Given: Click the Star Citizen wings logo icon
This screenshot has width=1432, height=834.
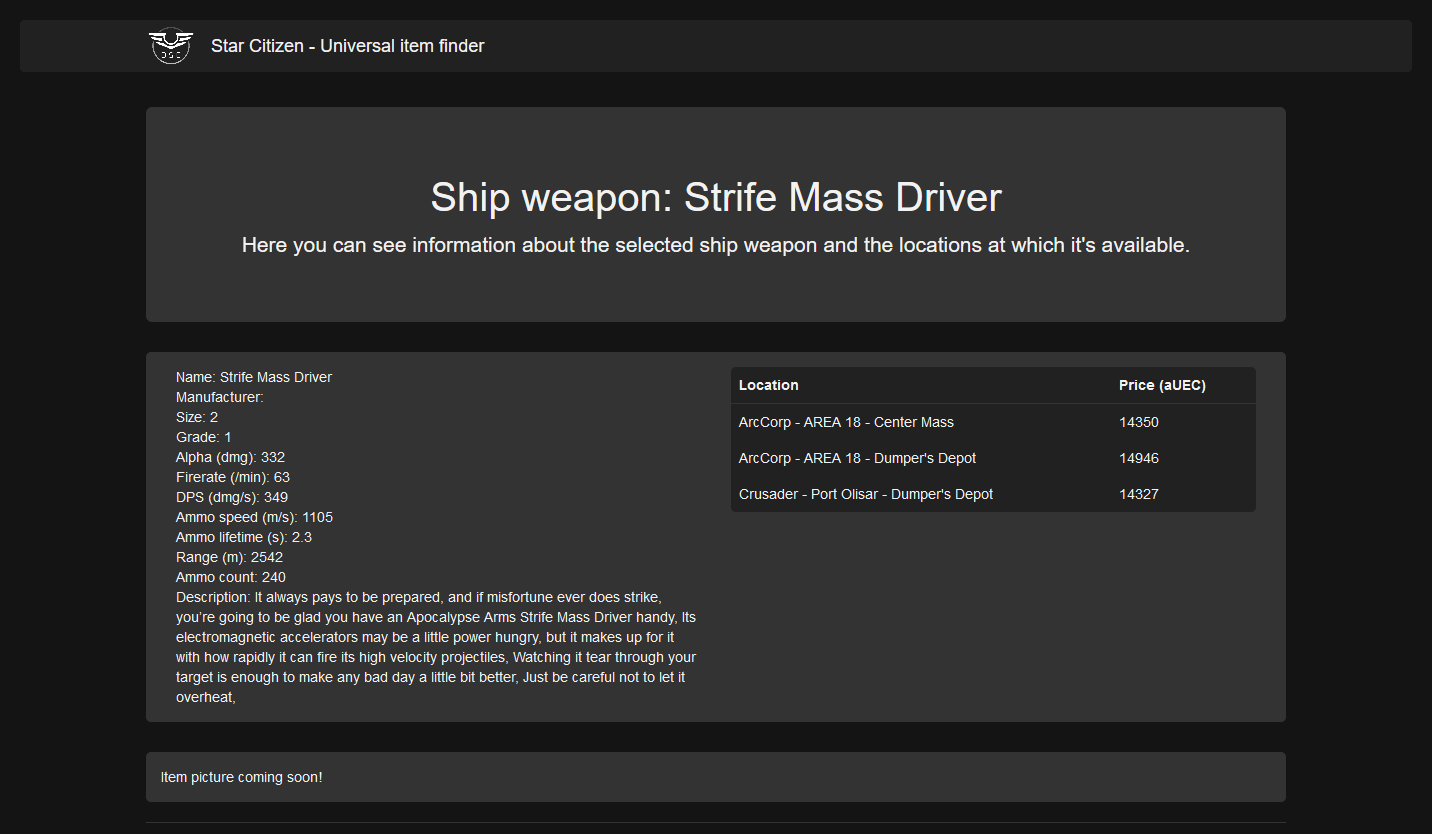Looking at the screenshot, I should coord(171,45).
